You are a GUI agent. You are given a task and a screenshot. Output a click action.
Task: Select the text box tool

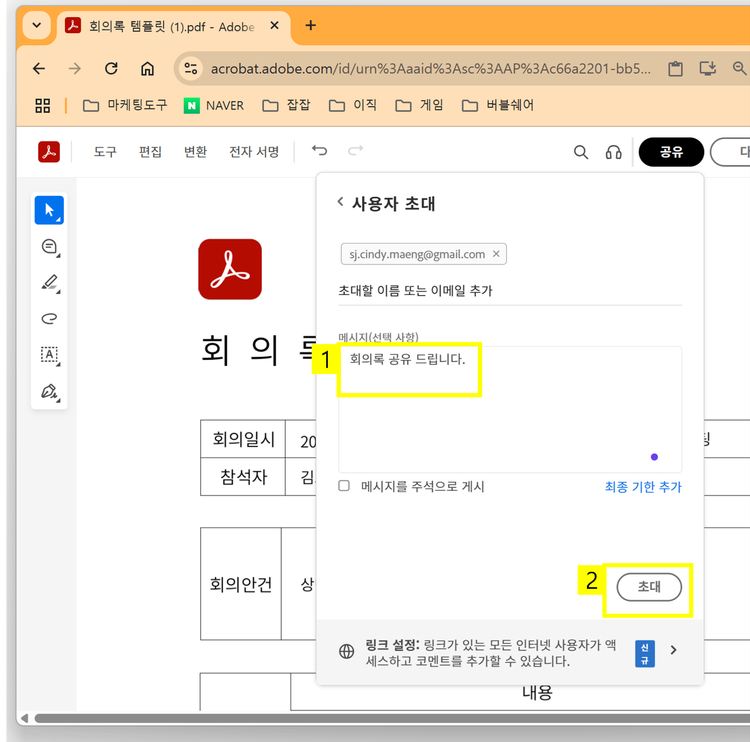(x=49, y=355)
